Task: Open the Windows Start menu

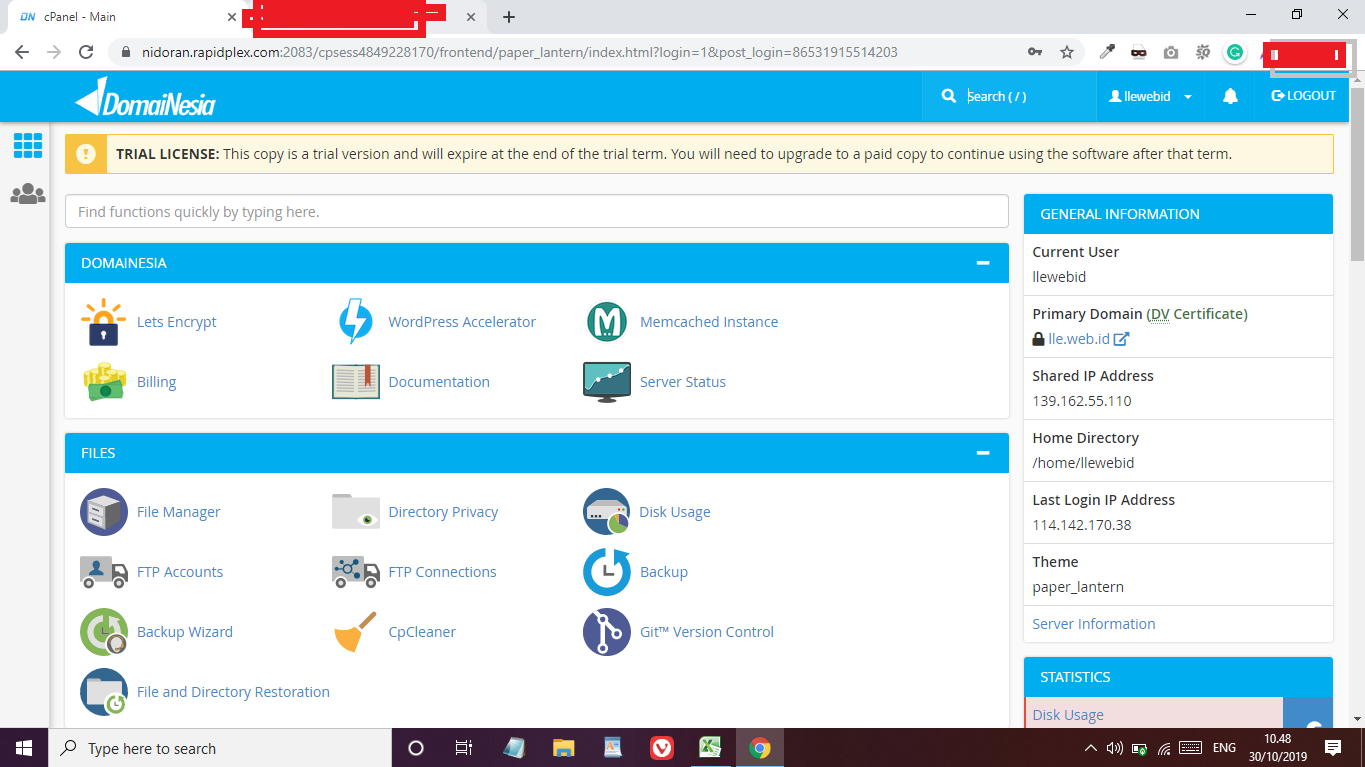Action: pyautogui.click(x=24, y=748)
